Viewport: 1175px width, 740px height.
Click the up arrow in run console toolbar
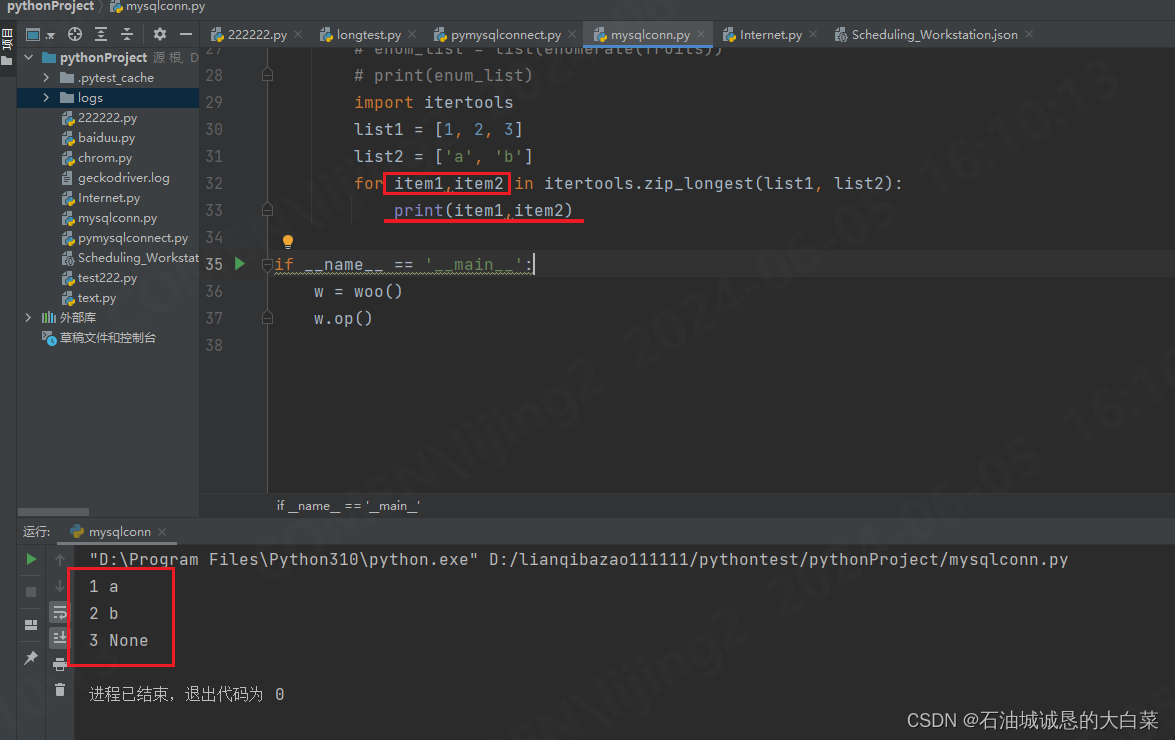60,559
